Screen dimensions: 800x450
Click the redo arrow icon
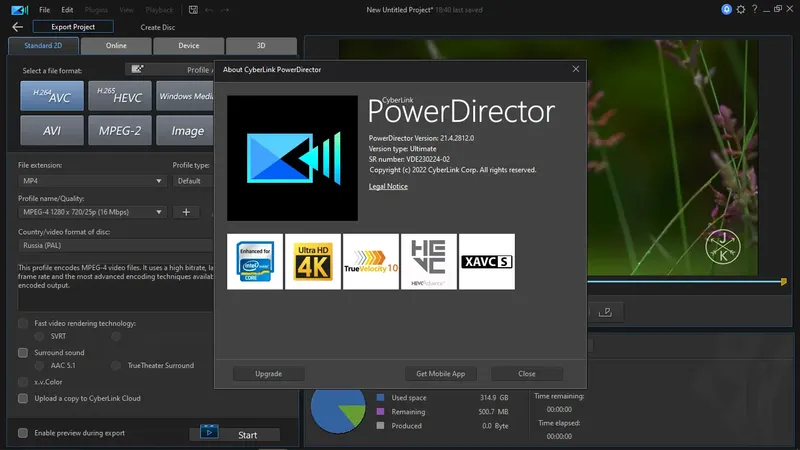(x=225, y=10)
